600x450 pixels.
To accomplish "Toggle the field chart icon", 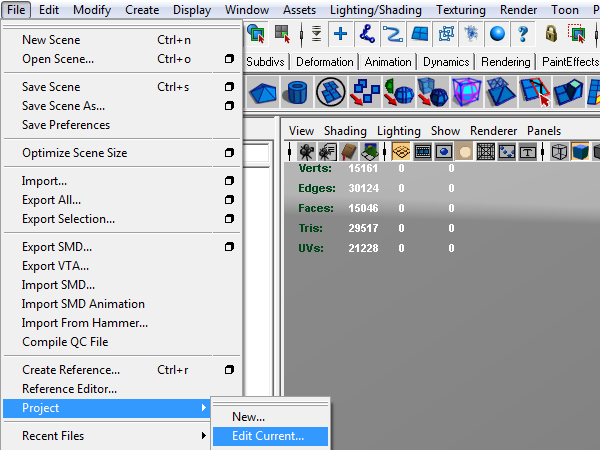I will (x=486, y=152).
